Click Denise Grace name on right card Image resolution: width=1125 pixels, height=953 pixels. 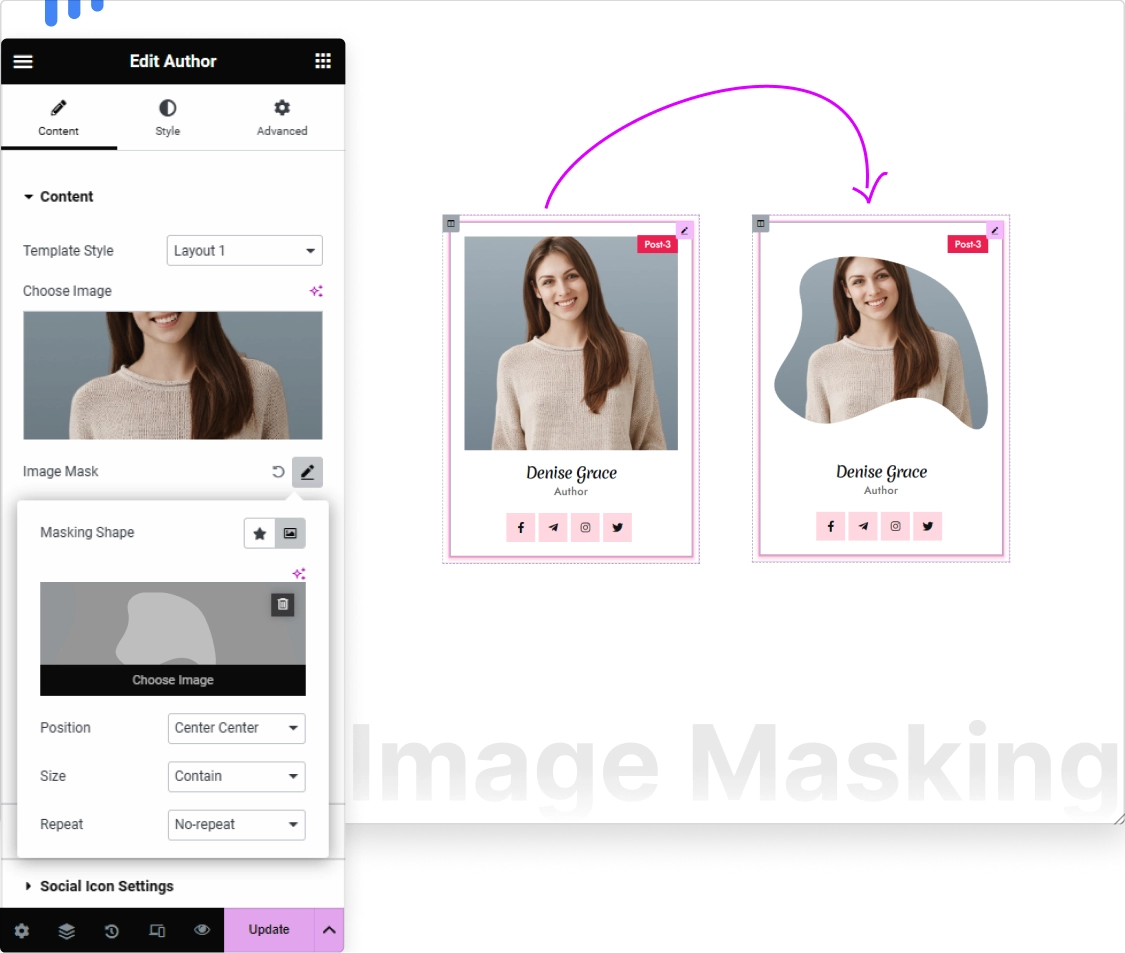tap(881, 471)
